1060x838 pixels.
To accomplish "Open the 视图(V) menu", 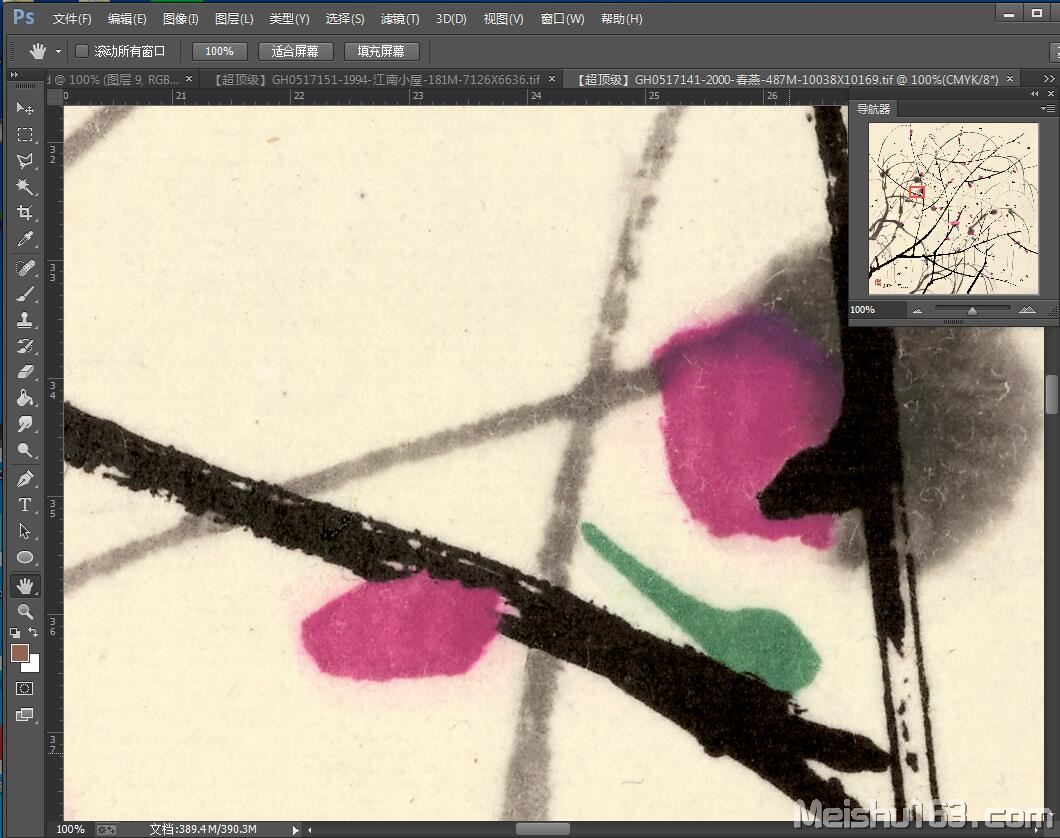I will 504,19.
